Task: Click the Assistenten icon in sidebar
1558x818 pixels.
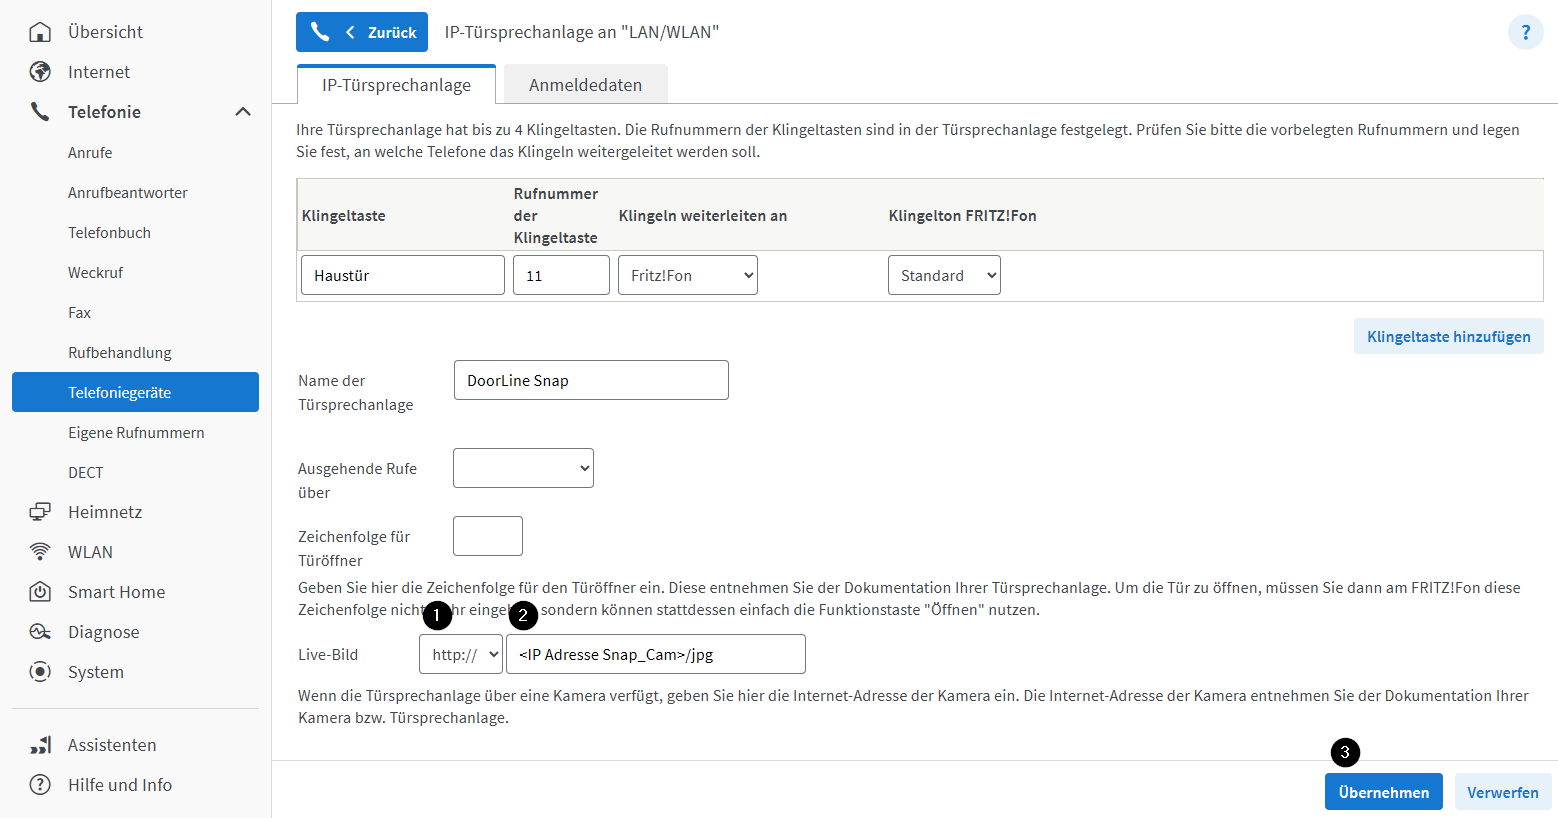Action: (40, 745)
